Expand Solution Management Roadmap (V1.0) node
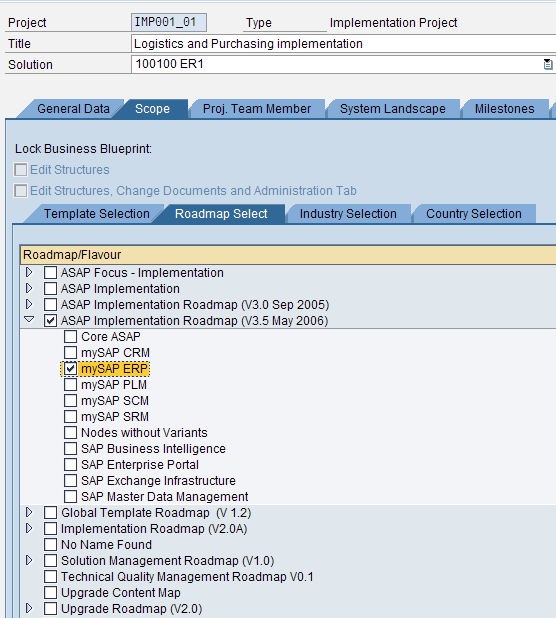Image resolution: width=556 pixels, height=618 pixels. point(29,560)
